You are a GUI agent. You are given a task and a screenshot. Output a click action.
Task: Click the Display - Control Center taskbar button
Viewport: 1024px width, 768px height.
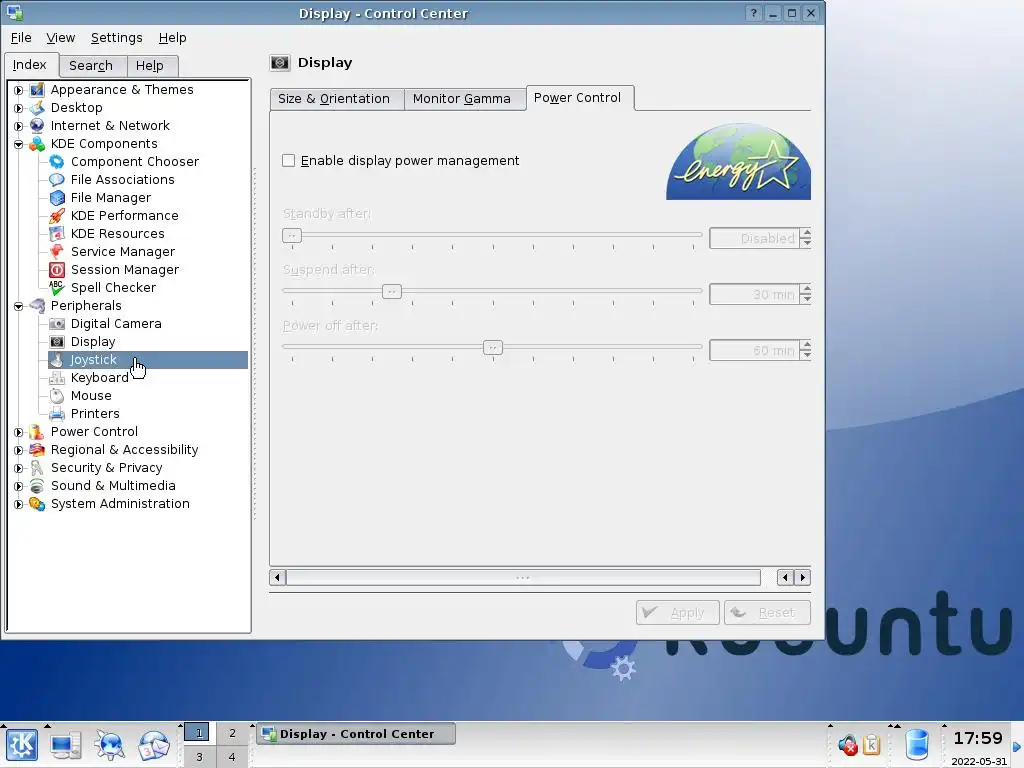tap(356, 734)
